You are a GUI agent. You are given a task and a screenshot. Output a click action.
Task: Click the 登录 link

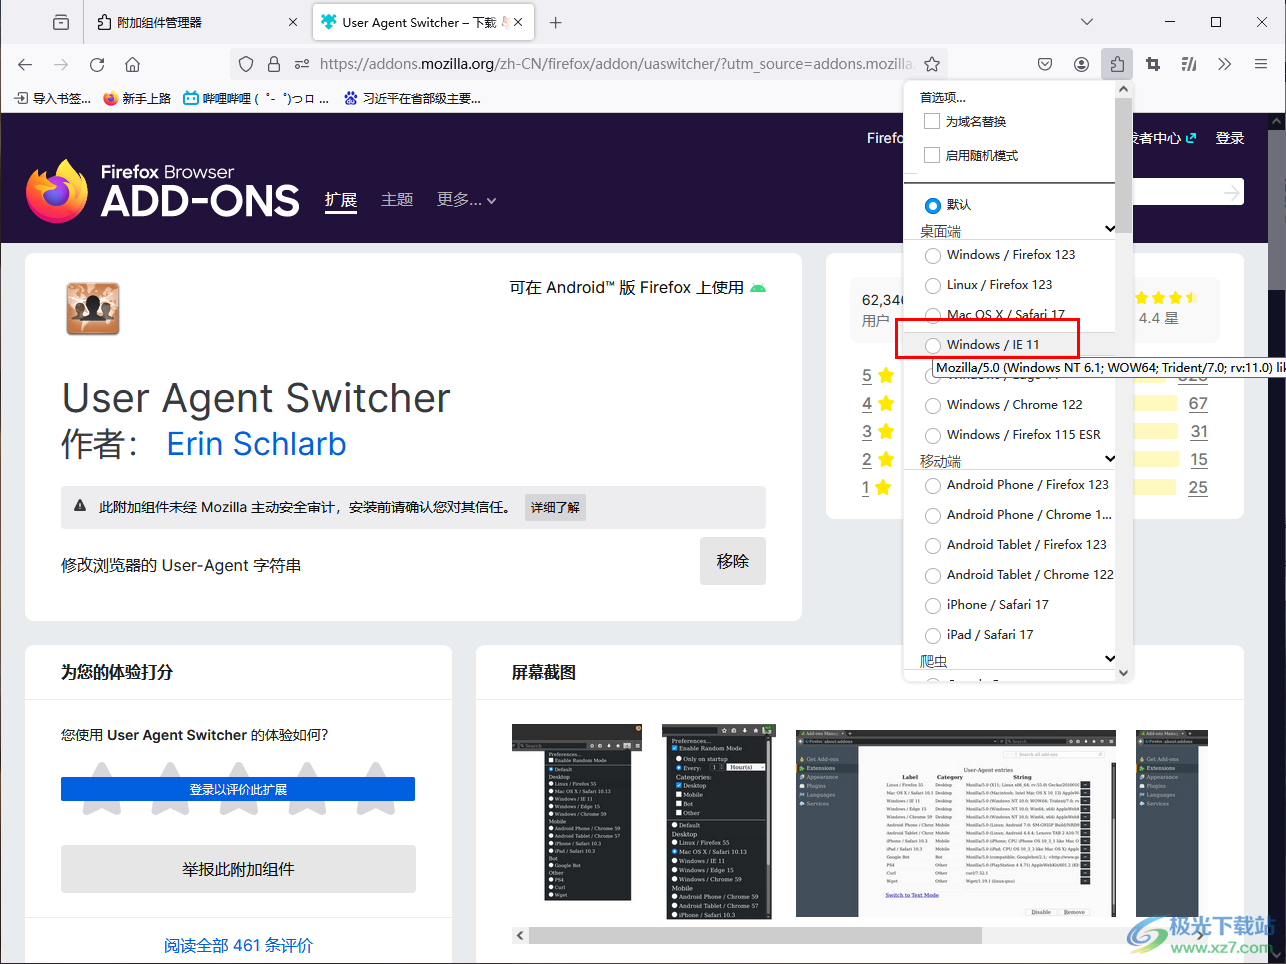click(x=1230, y=138)
